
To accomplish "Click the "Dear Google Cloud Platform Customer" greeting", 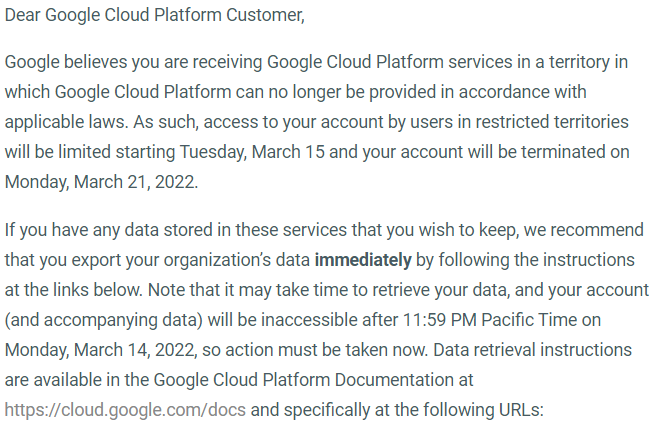I will point(154,17).
